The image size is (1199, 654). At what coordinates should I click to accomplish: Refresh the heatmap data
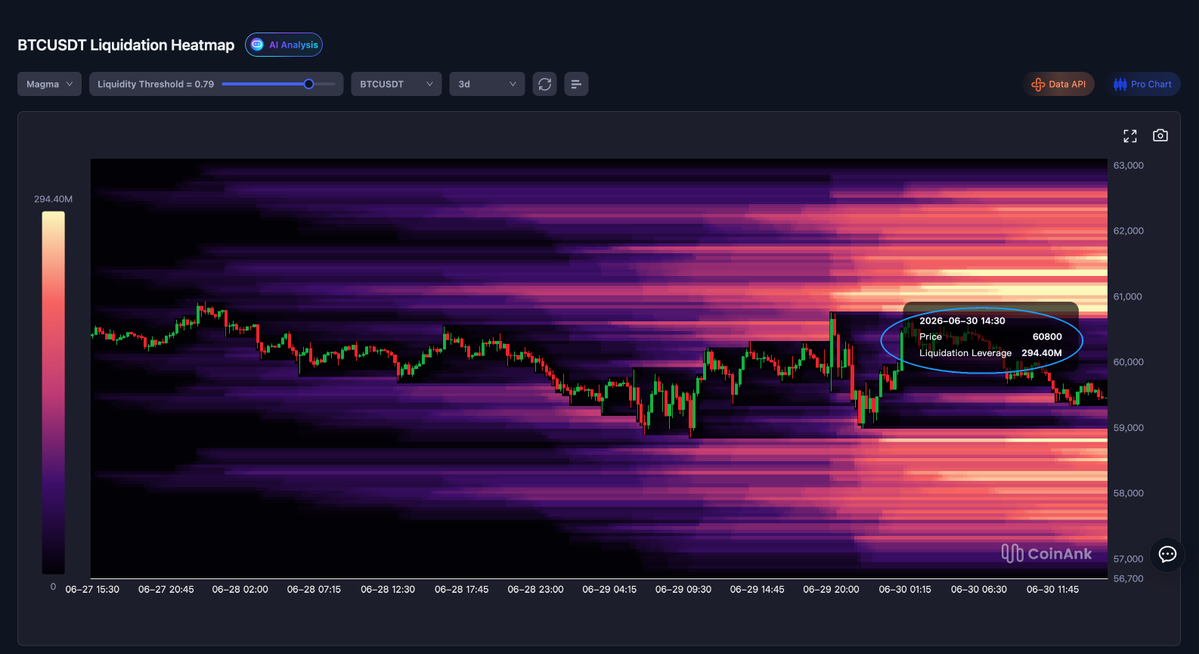pyautogui.click(x=544, y=84)
